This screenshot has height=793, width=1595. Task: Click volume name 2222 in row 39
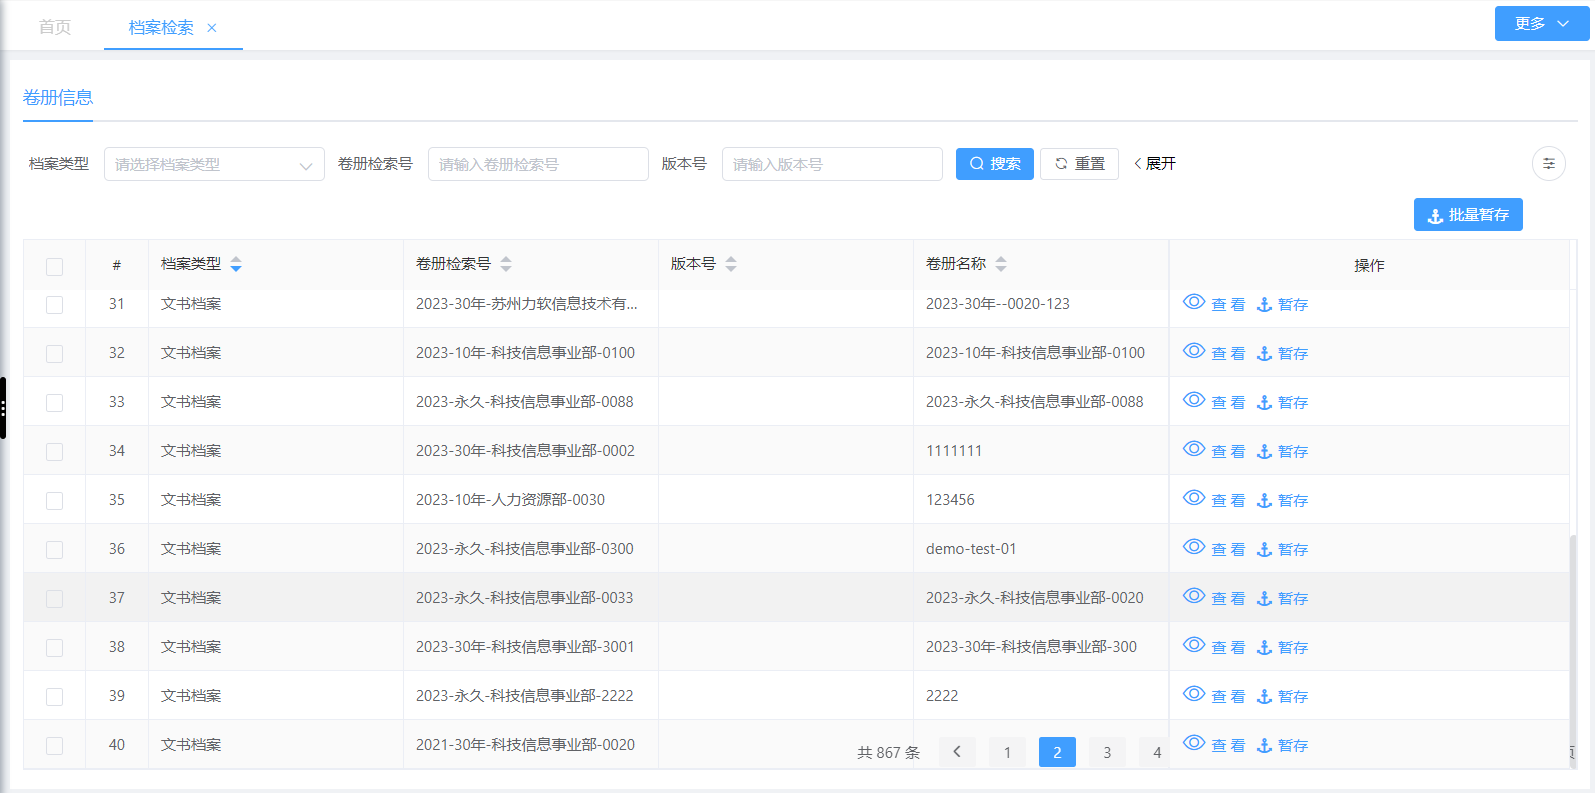click(x=942, y=696)
